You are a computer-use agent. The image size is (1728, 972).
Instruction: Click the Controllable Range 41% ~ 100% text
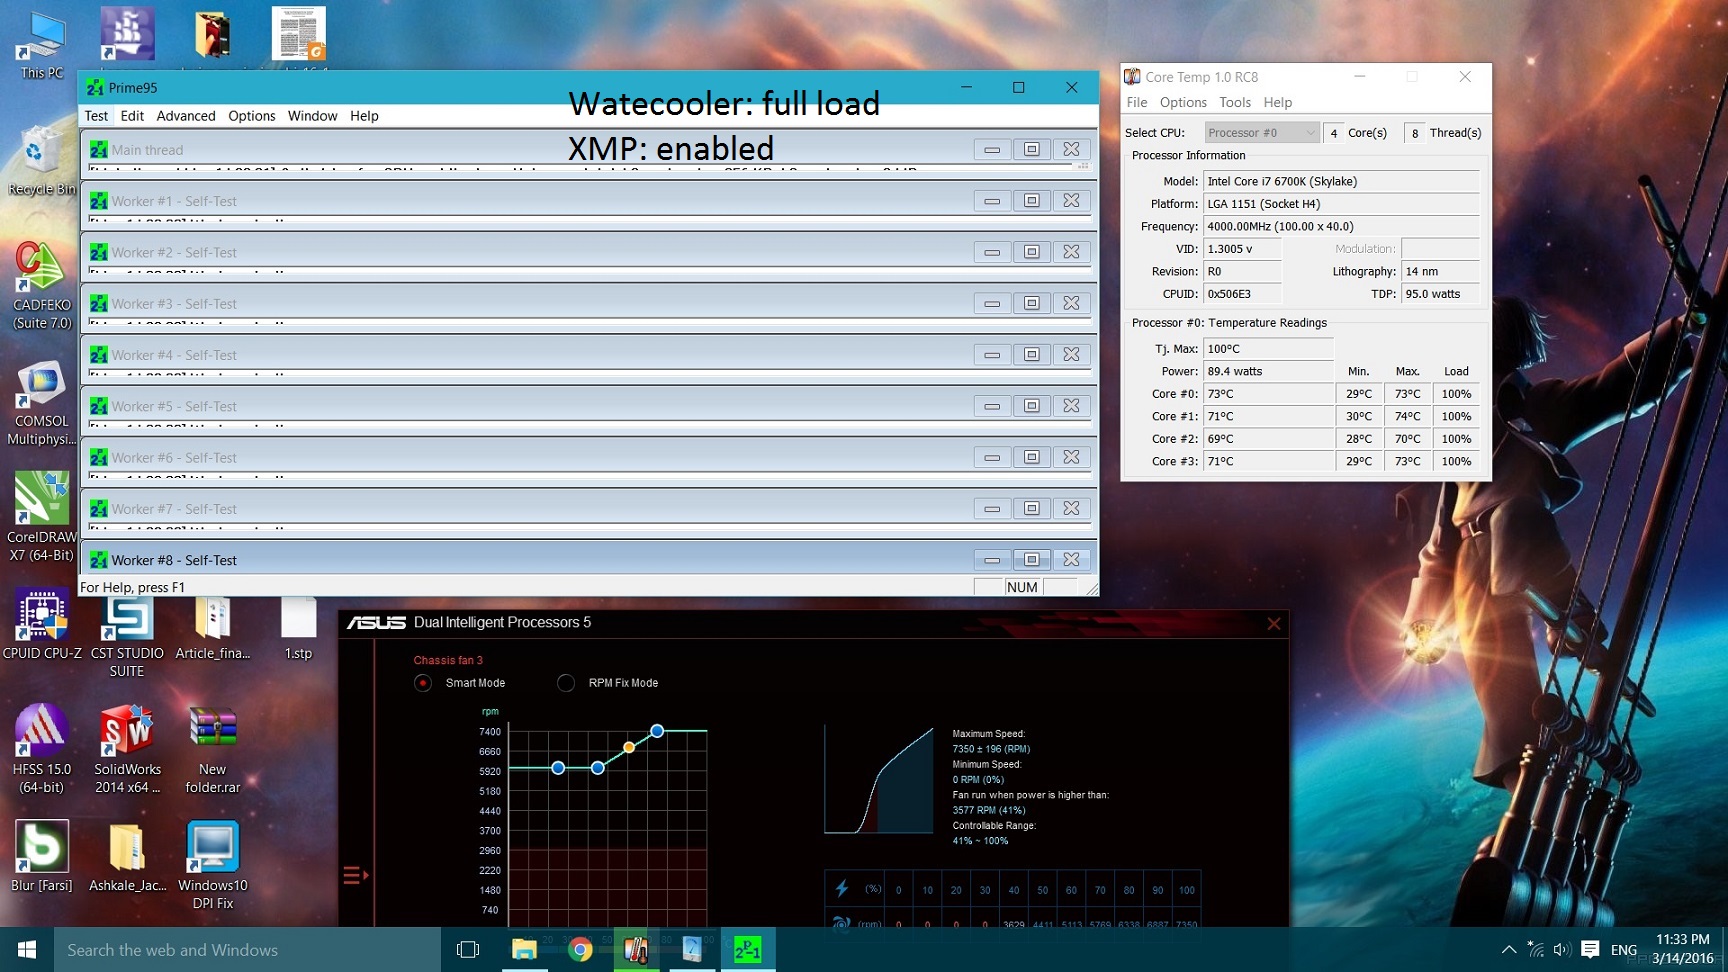click(x=980, y=841)
